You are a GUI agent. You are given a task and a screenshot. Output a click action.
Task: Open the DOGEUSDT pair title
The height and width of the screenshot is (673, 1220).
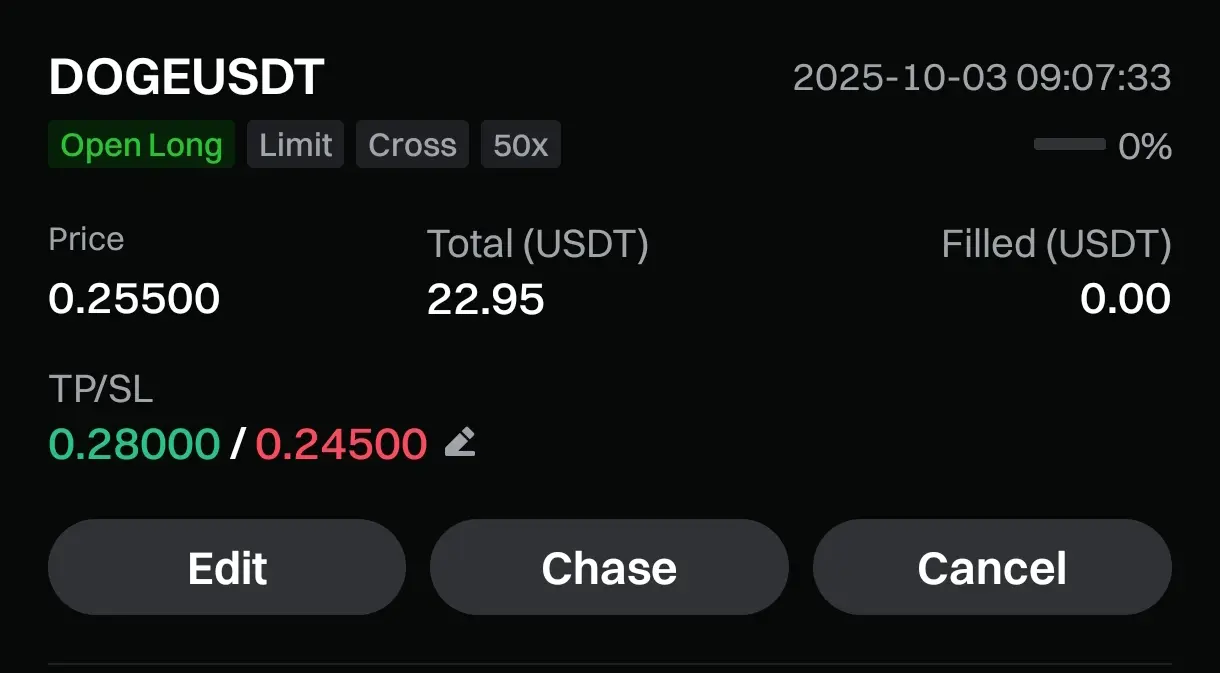click(x=186, y=78)
